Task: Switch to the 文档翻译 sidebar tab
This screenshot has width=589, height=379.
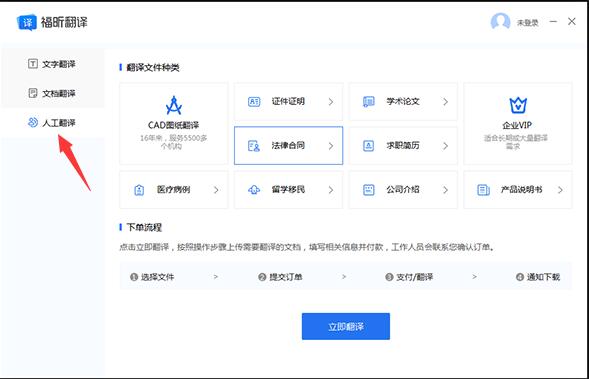Action: coord(52,93)
